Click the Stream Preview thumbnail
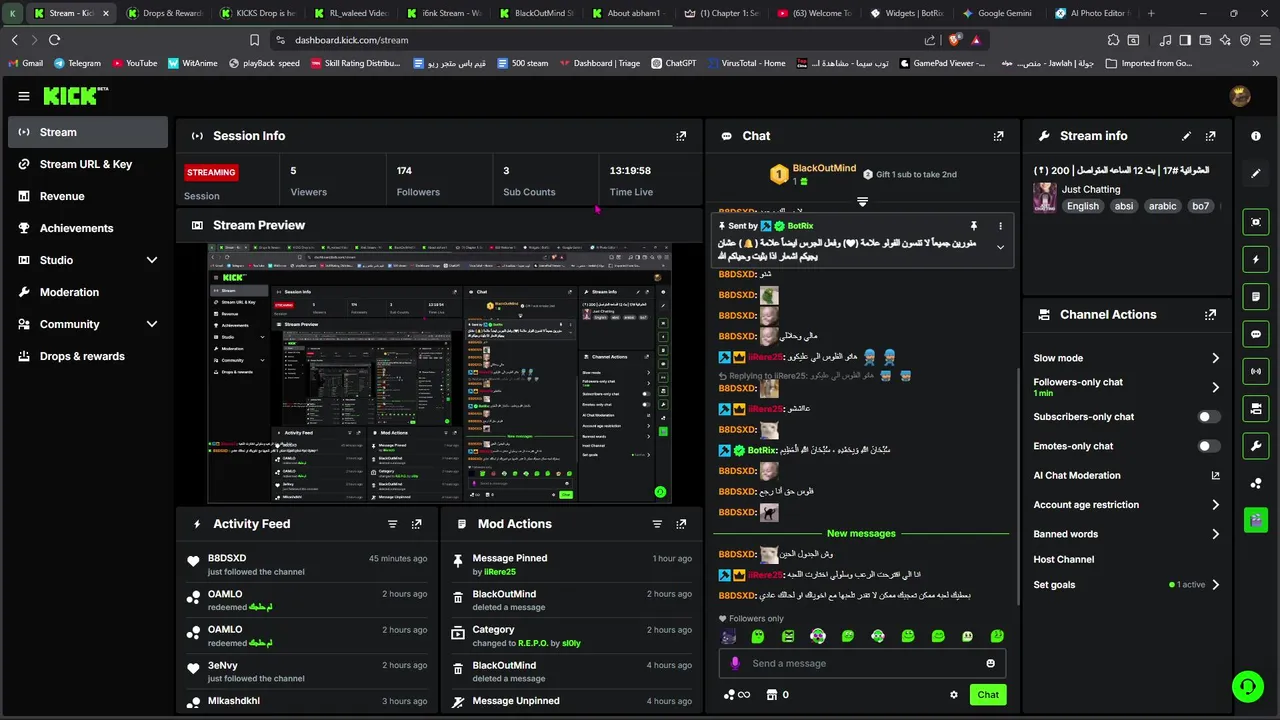Screen dimensions: 1280x720 pyautogui.click(x=440, y=373)
